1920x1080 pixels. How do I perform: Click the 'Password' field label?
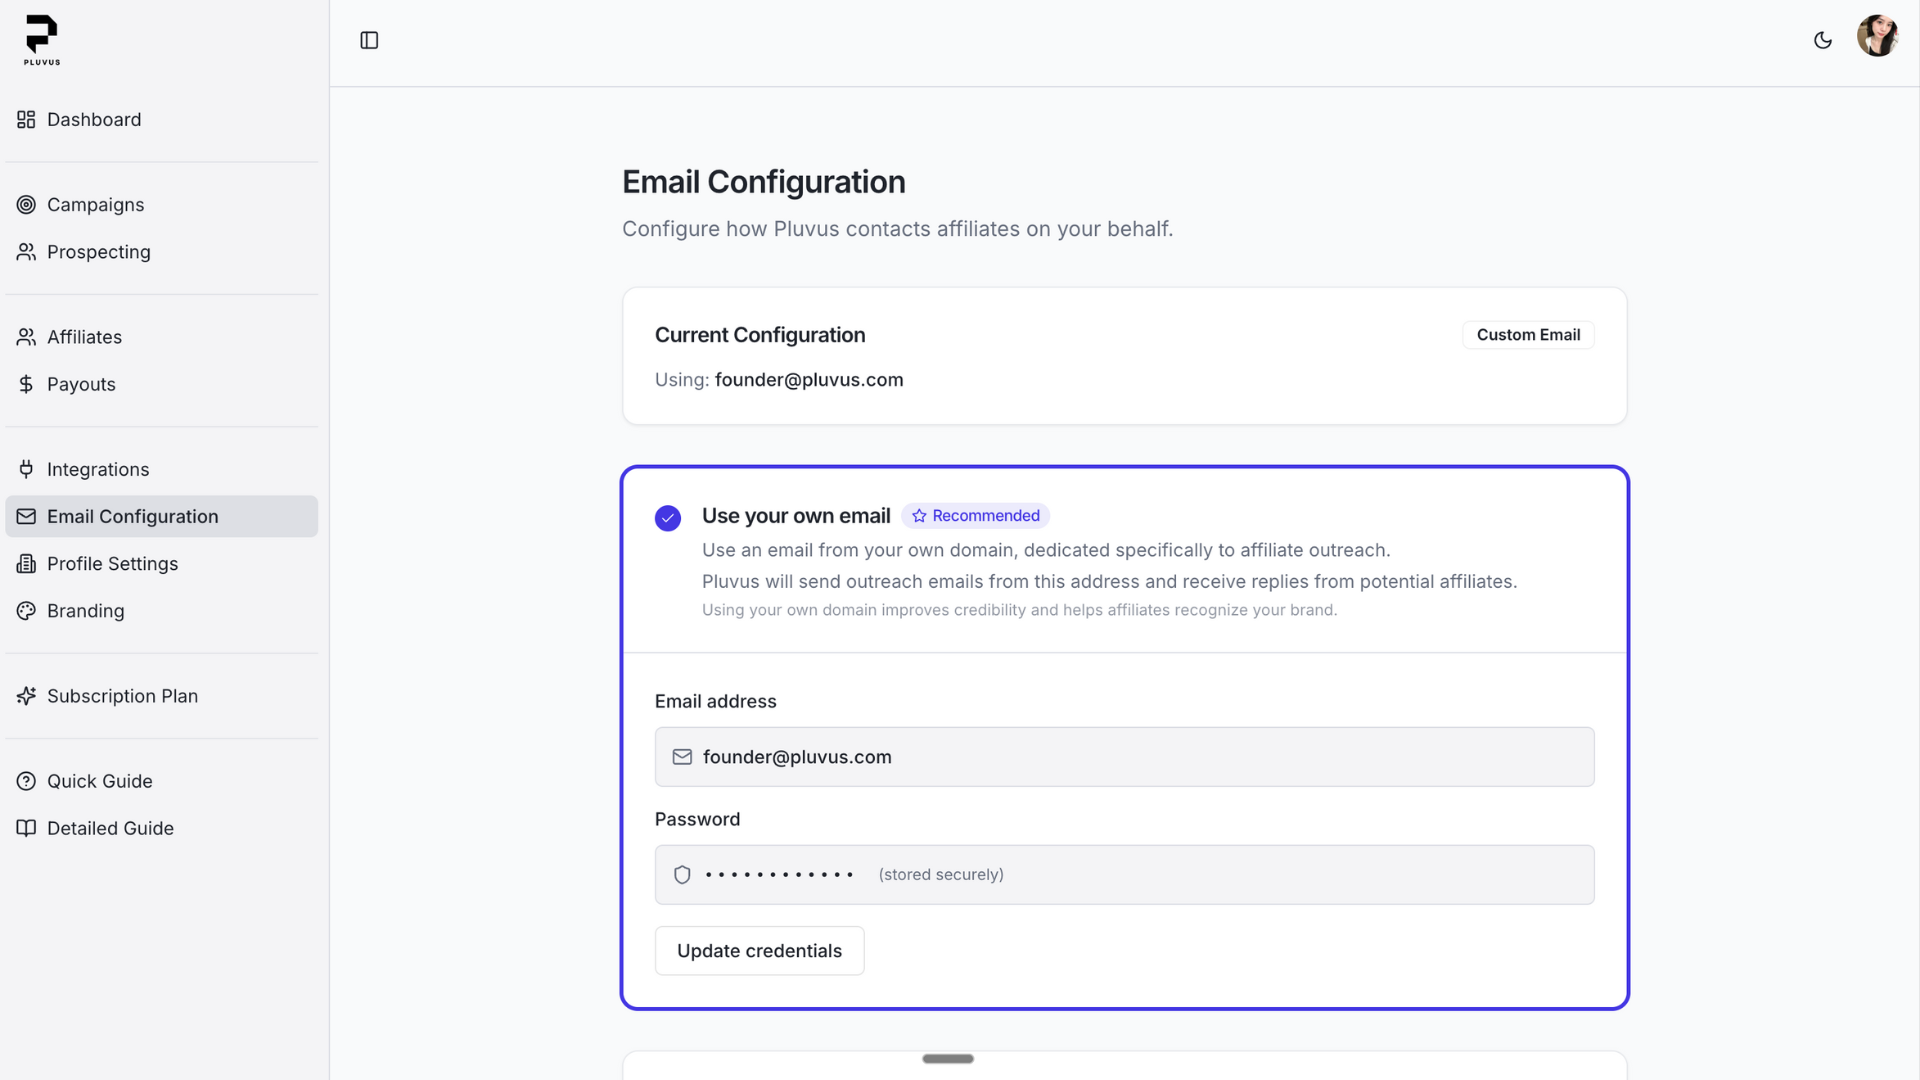[x=698, y=820]
